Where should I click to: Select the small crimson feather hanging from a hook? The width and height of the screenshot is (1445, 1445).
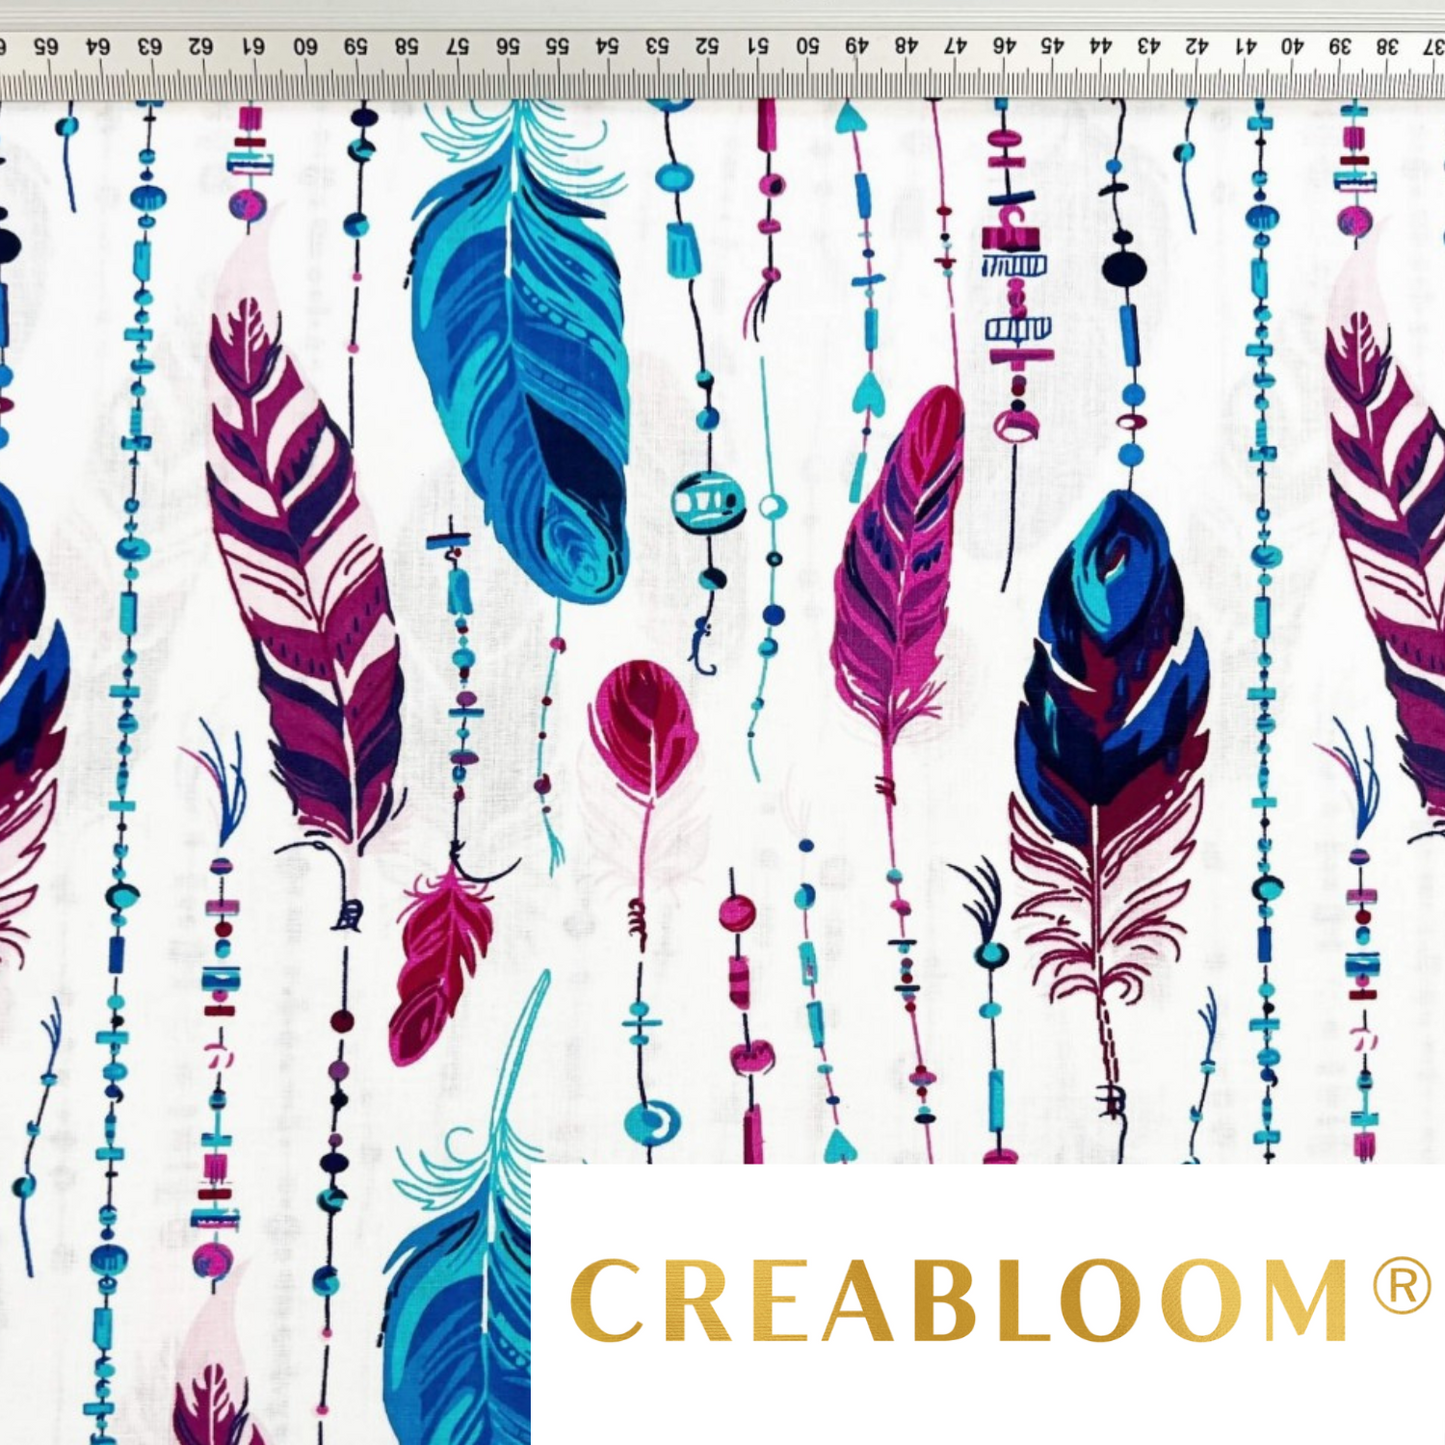pos(440,960)
